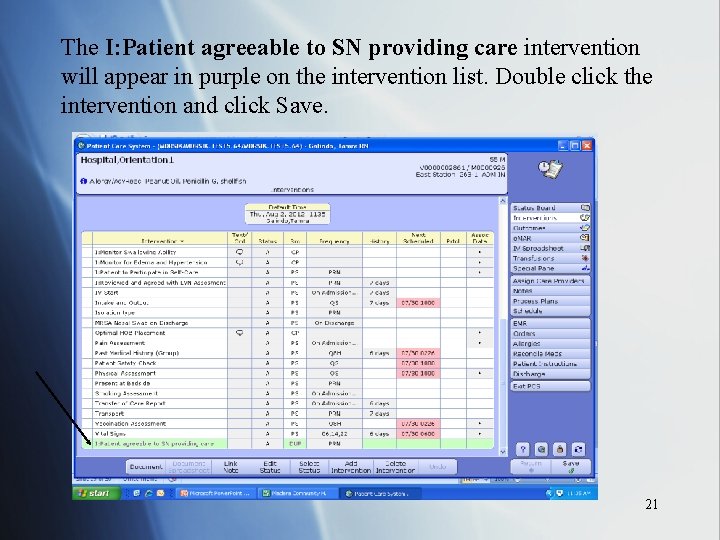The height and width of the screenshot is (540, 720).
Task: Select the I:Patient agreeable to SN providing care row
Action: click(287, 444)
